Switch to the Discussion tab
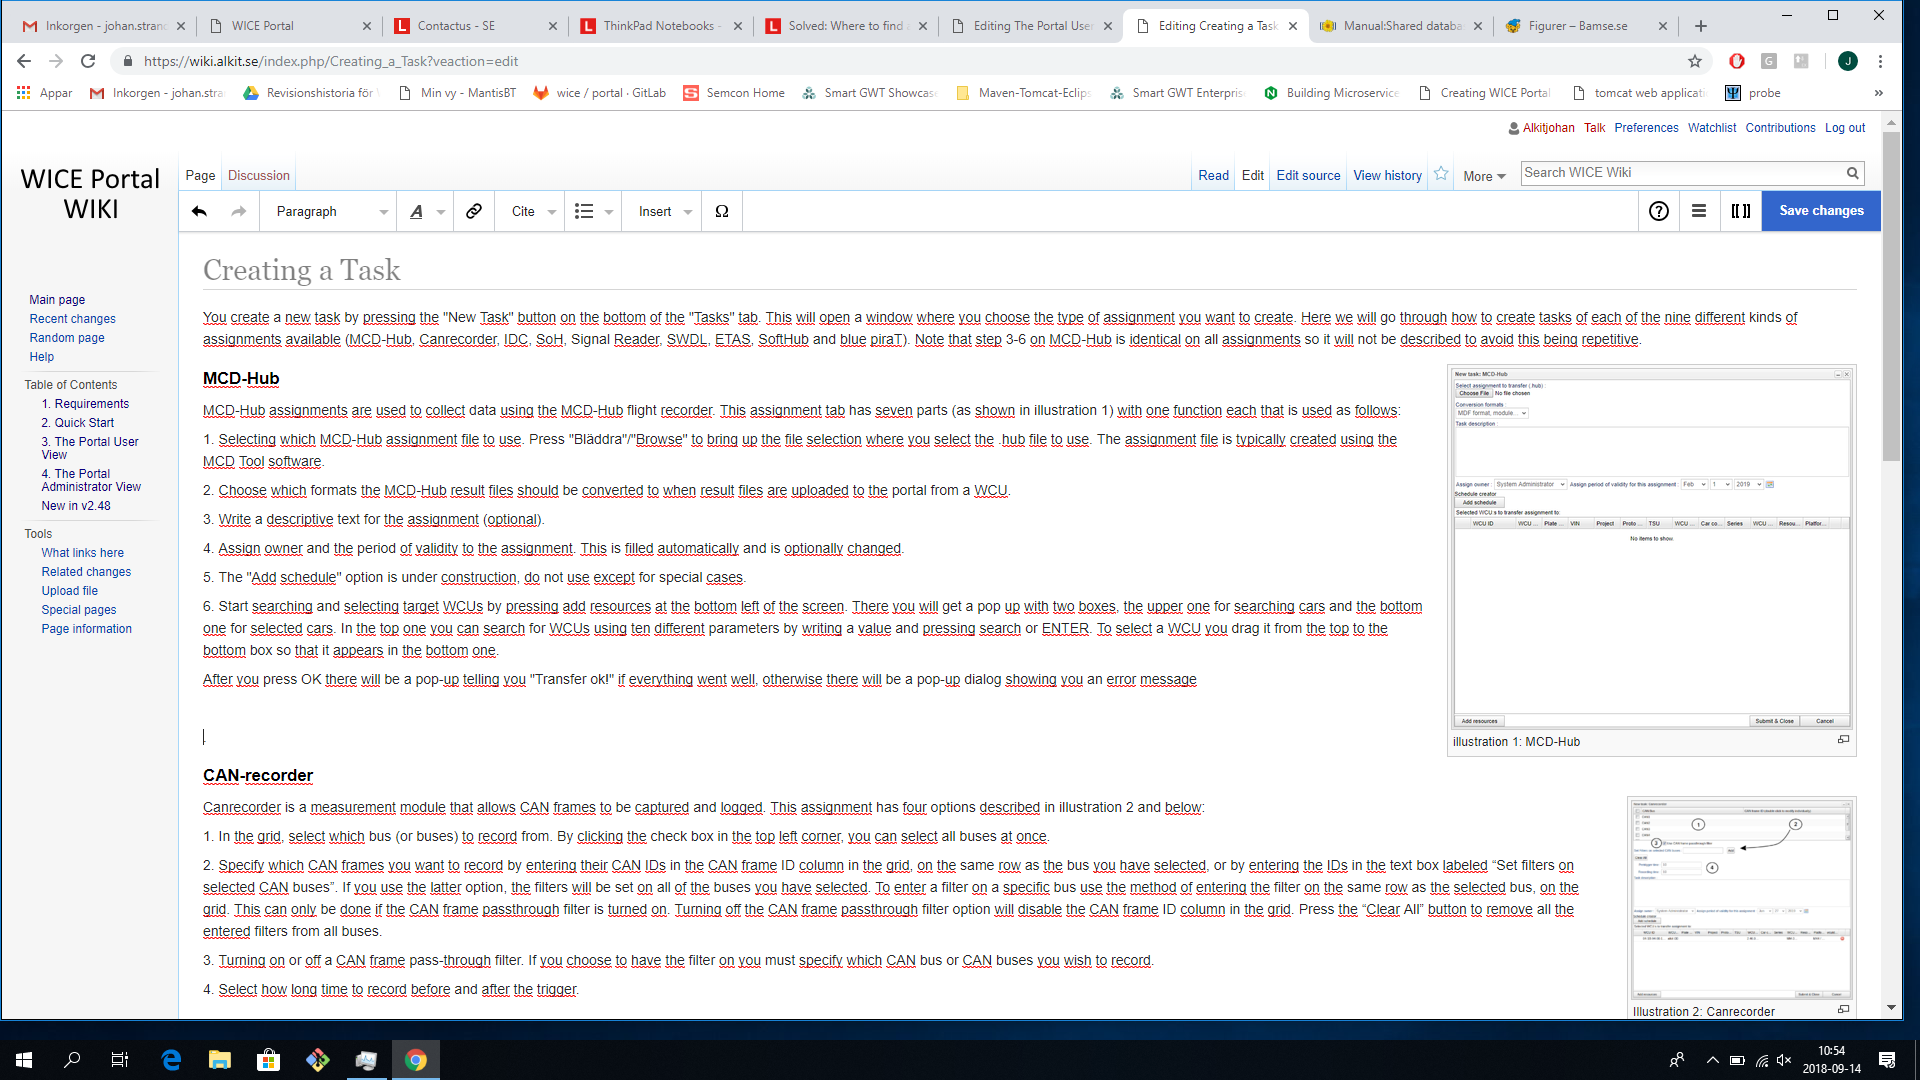Viewport: 1920px width, 1080px height. click(x=258, y=175)
